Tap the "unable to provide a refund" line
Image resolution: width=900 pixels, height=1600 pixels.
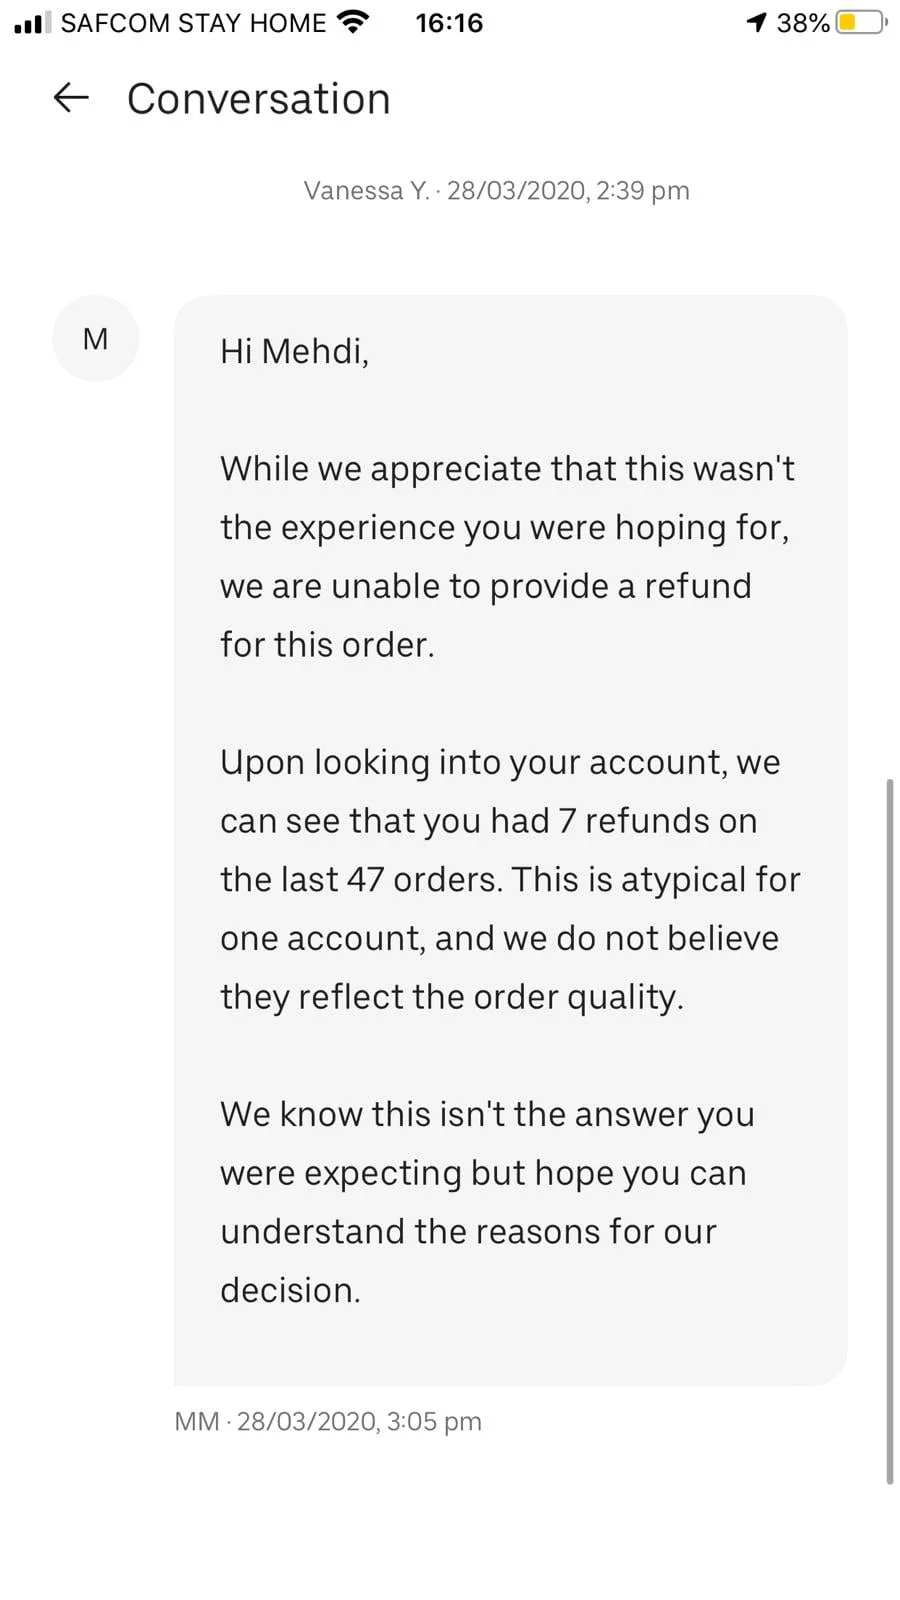click(x=485, y=586)
